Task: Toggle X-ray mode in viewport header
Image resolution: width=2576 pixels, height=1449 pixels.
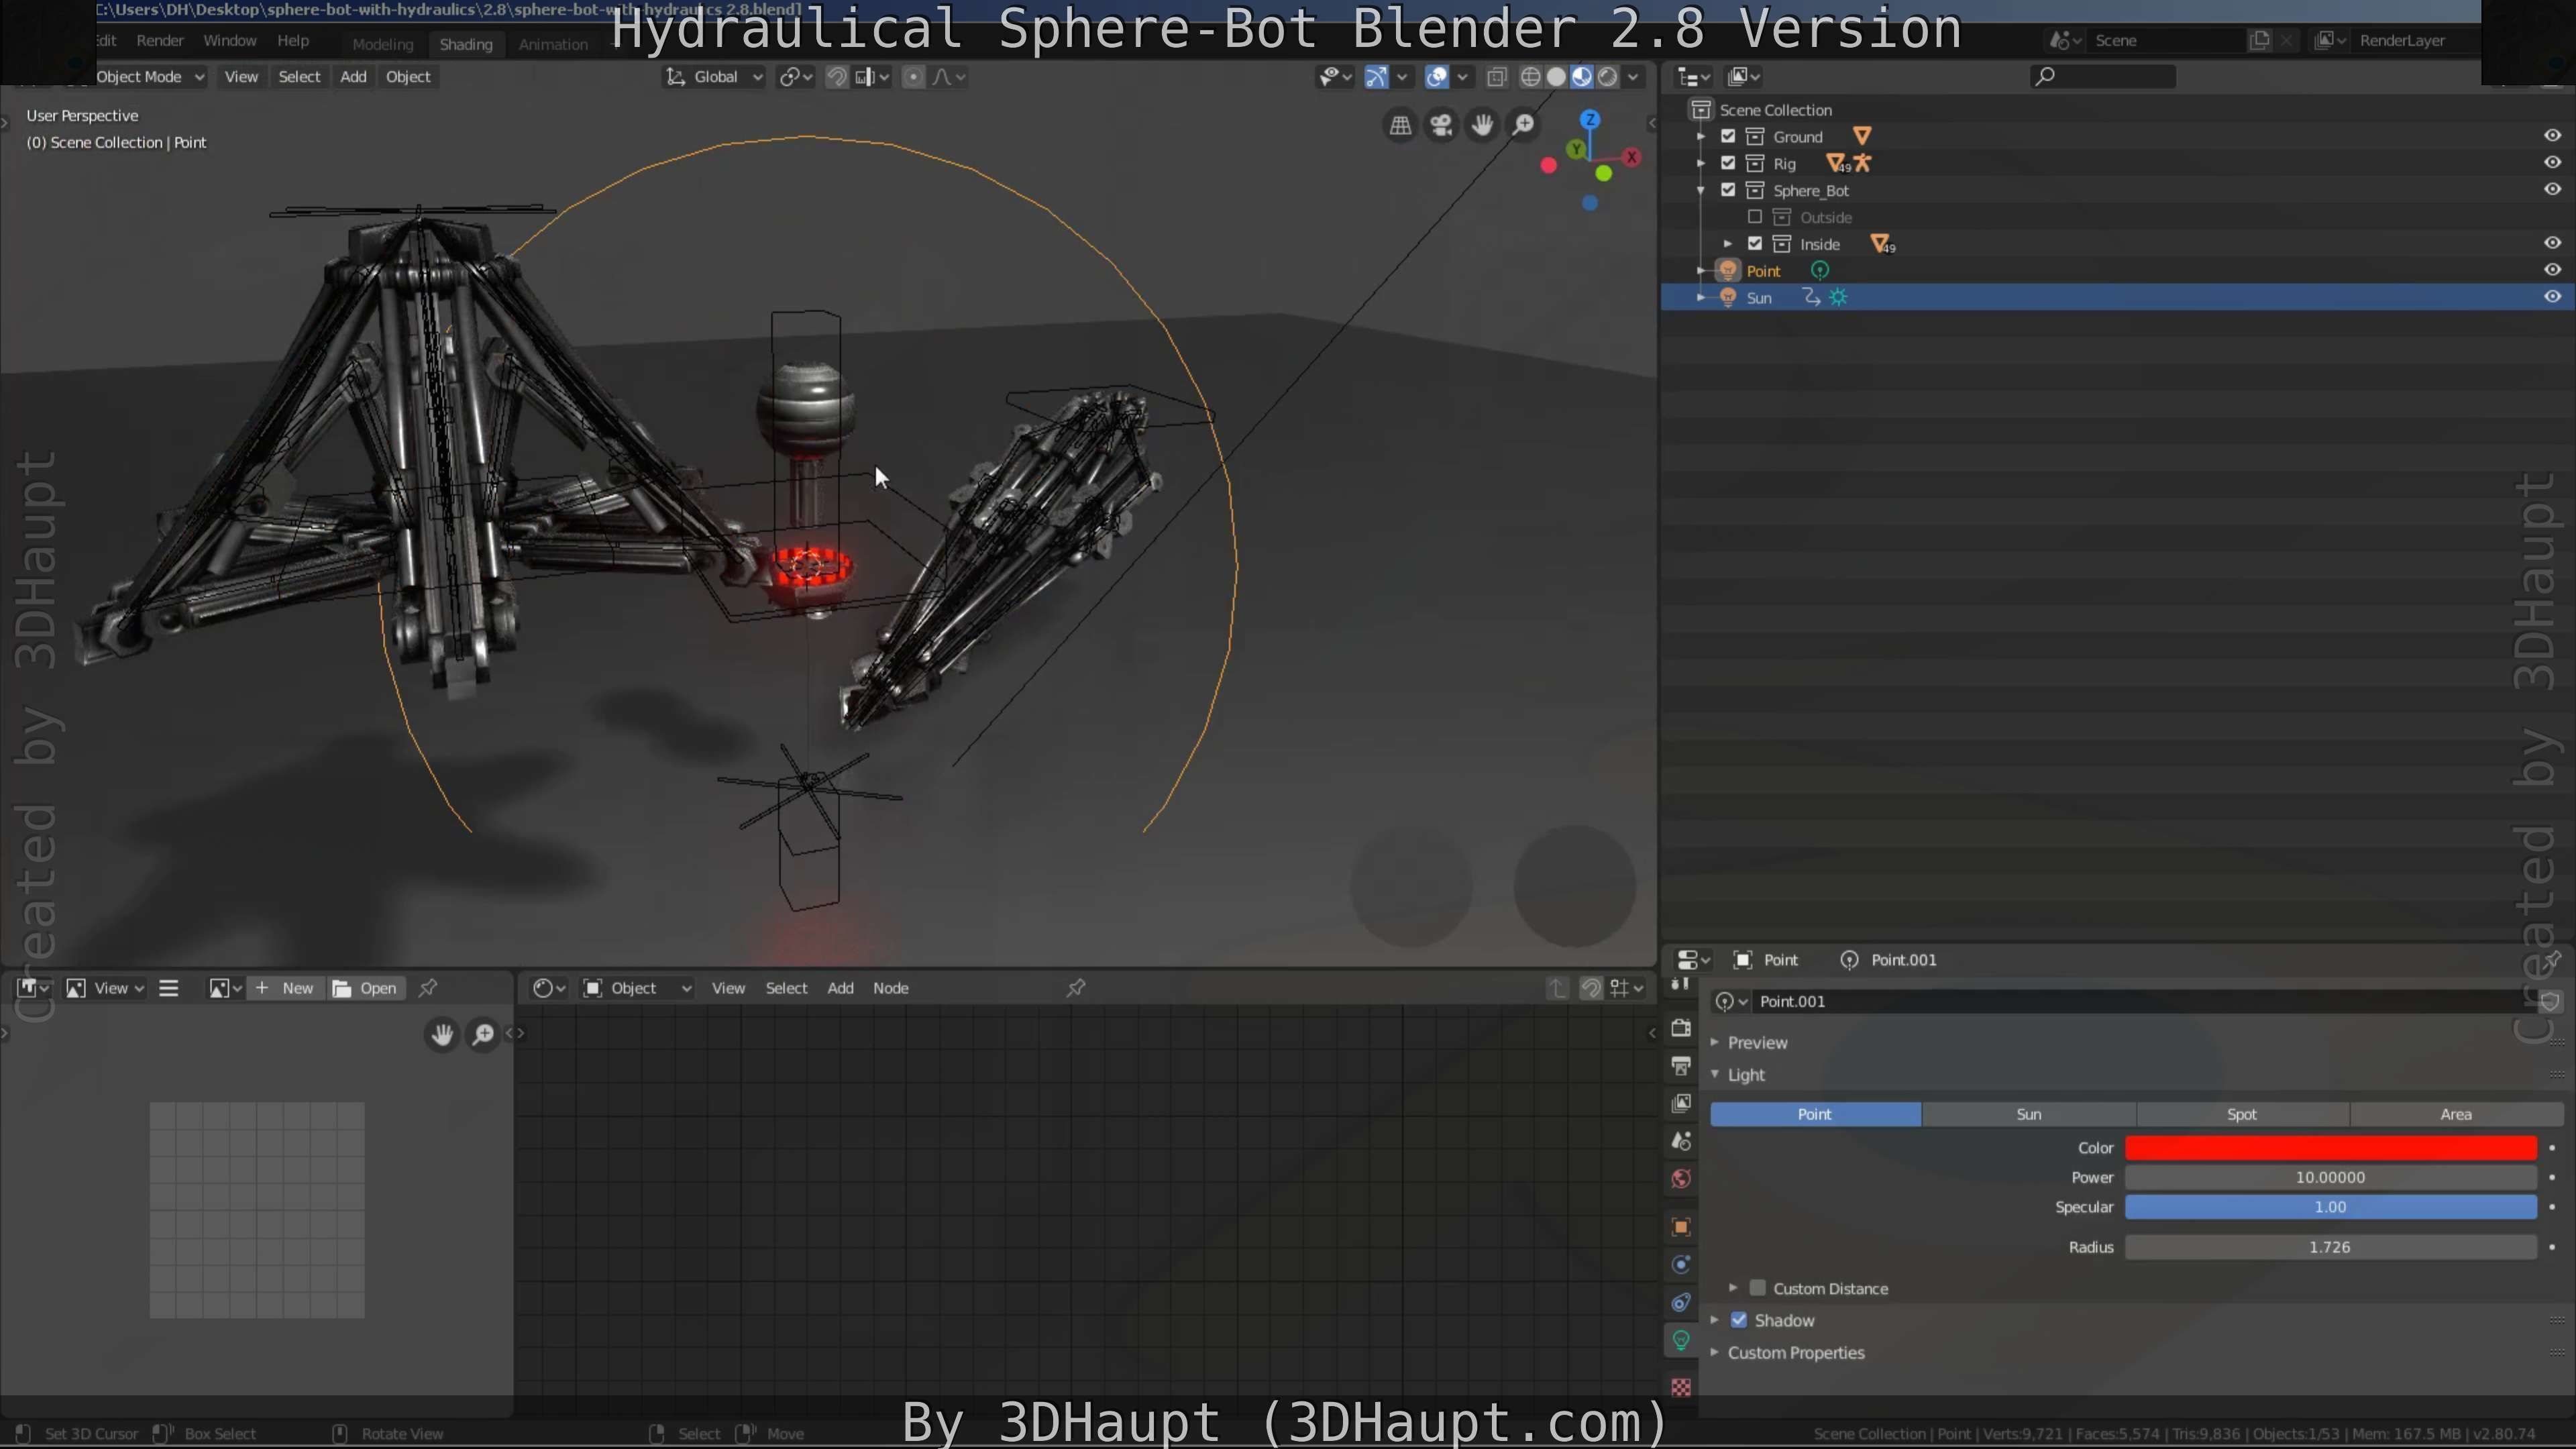Action: 1497,77
